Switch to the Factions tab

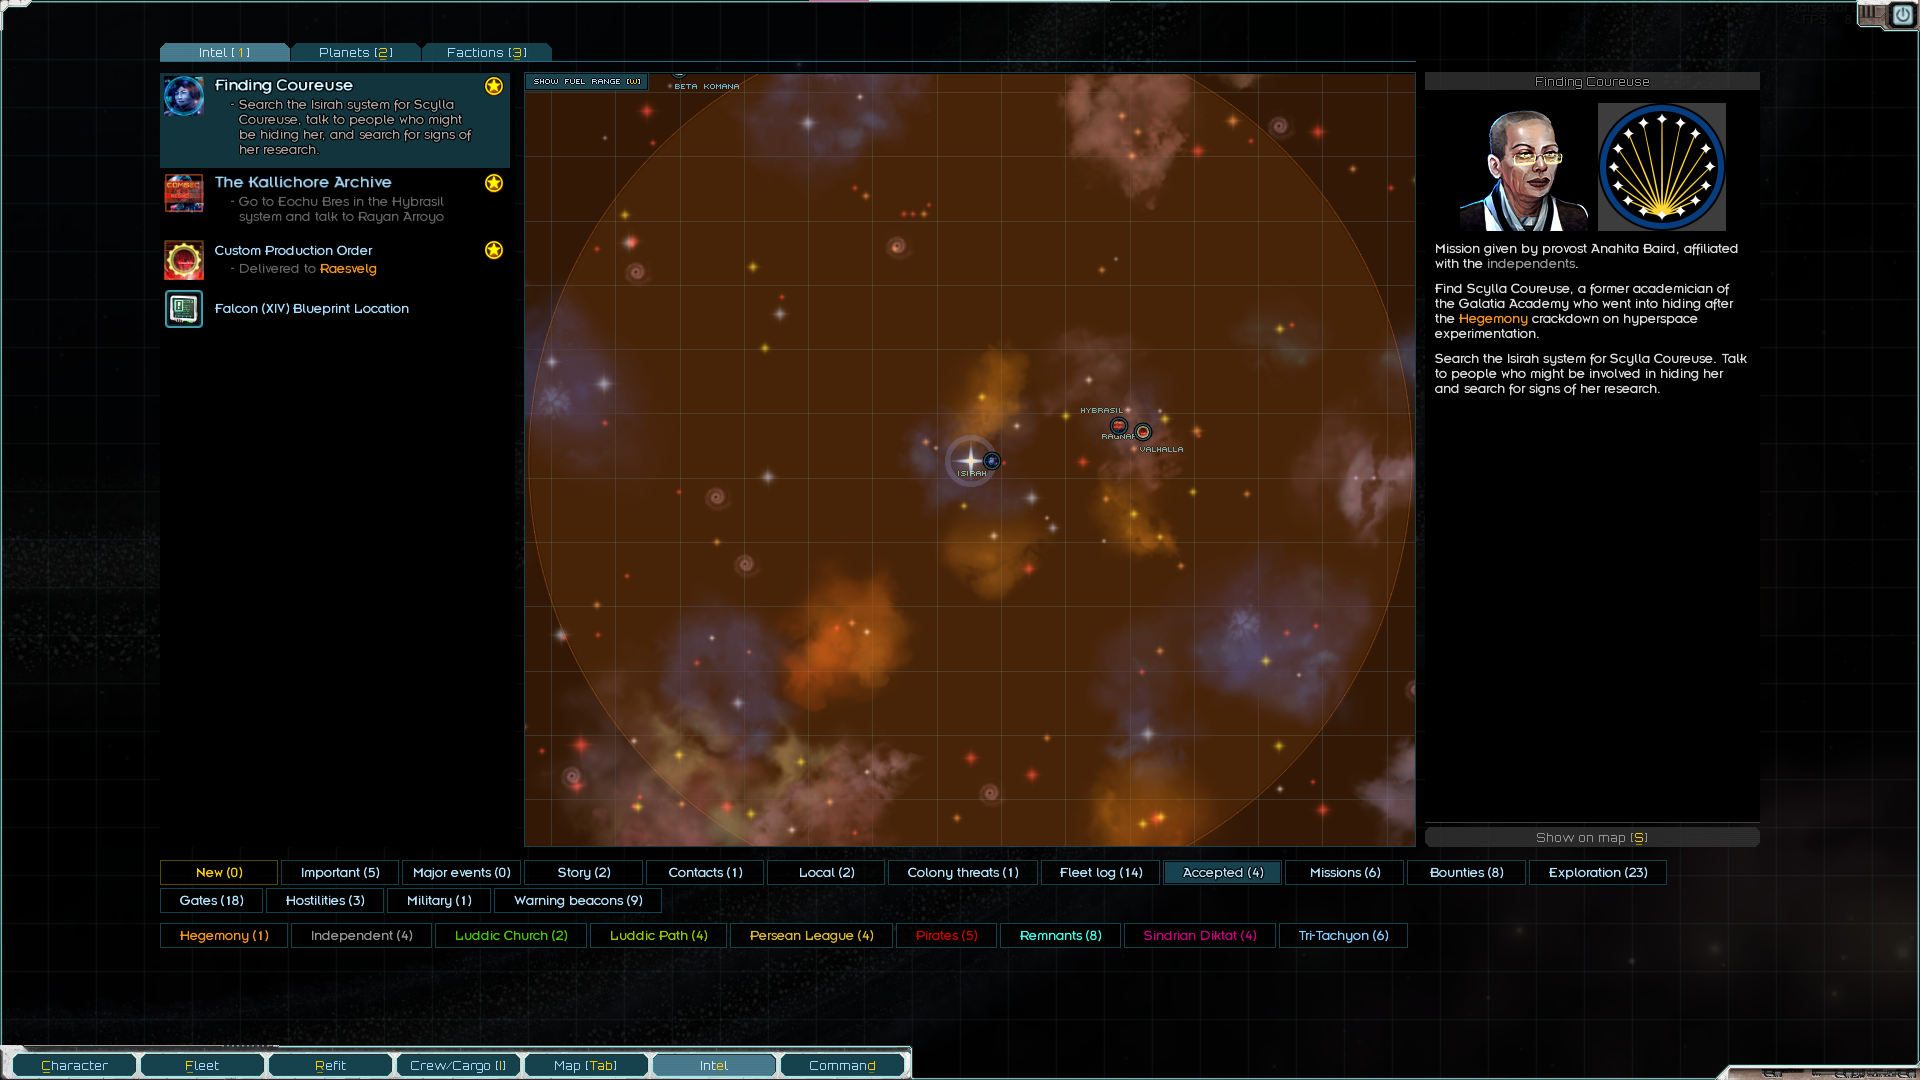[486, 53]
